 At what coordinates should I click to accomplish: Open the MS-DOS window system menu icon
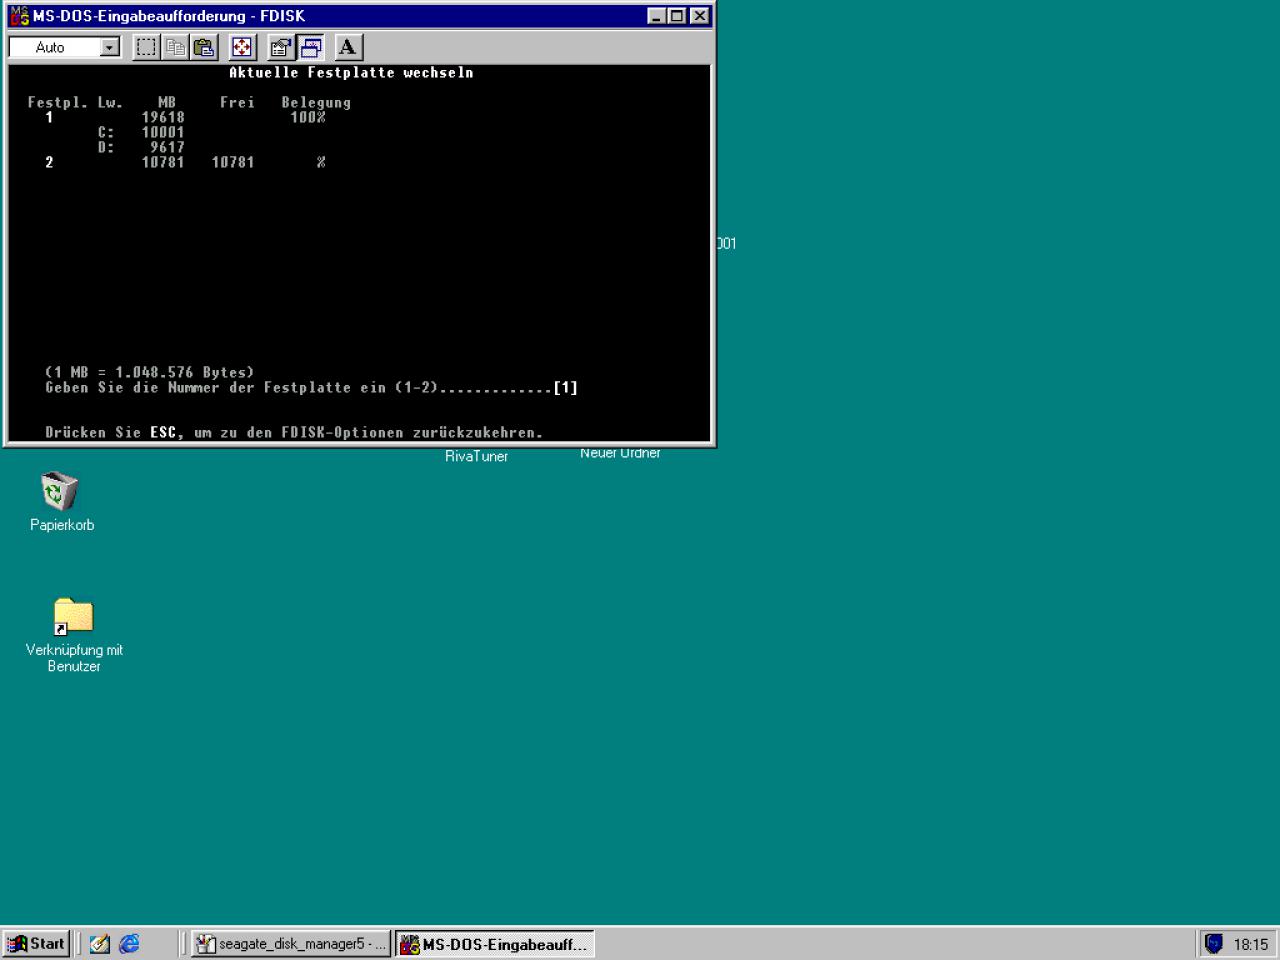pos(19,16)
